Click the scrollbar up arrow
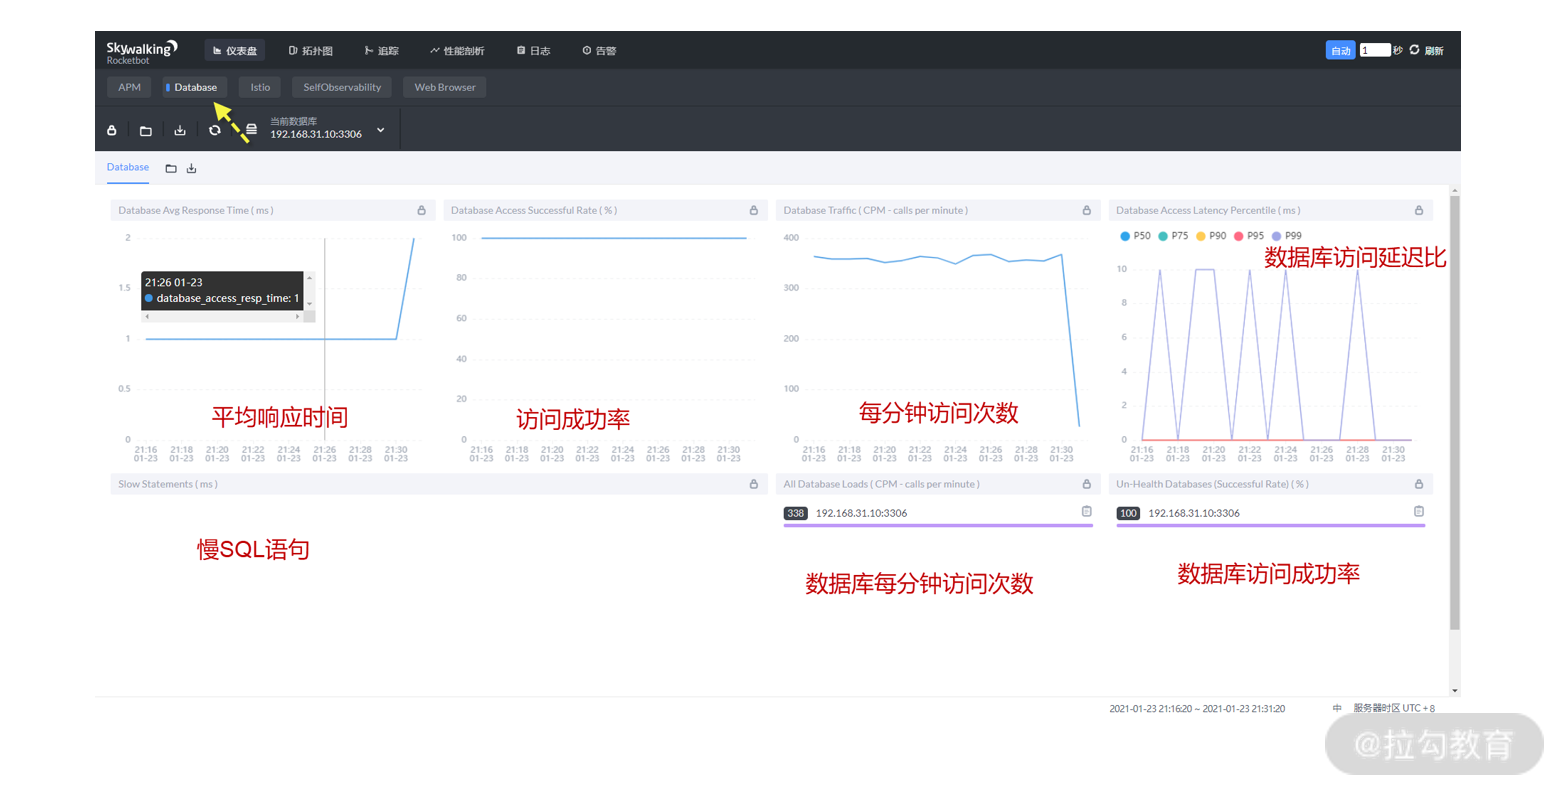The height and width of the screenshot is (795, 1566). point(1455,190)
